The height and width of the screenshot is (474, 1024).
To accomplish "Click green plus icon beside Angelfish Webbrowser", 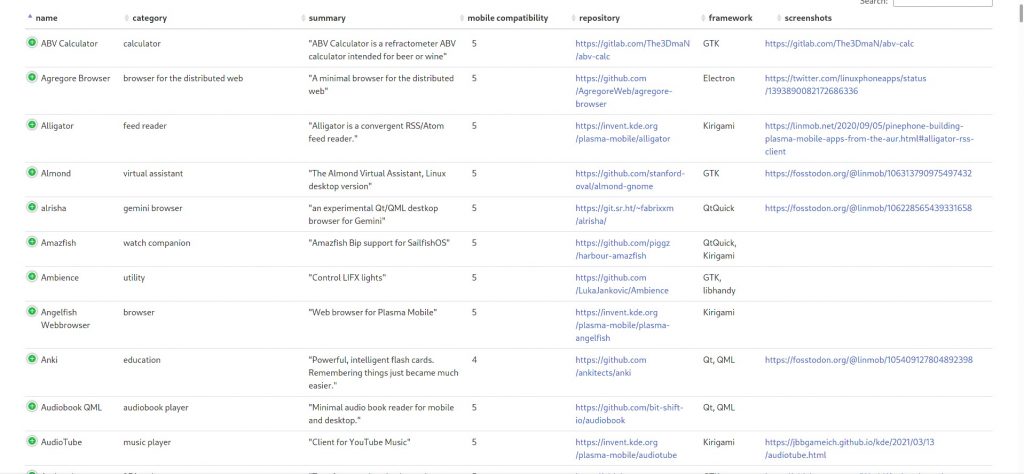I will tap(31, 313).
